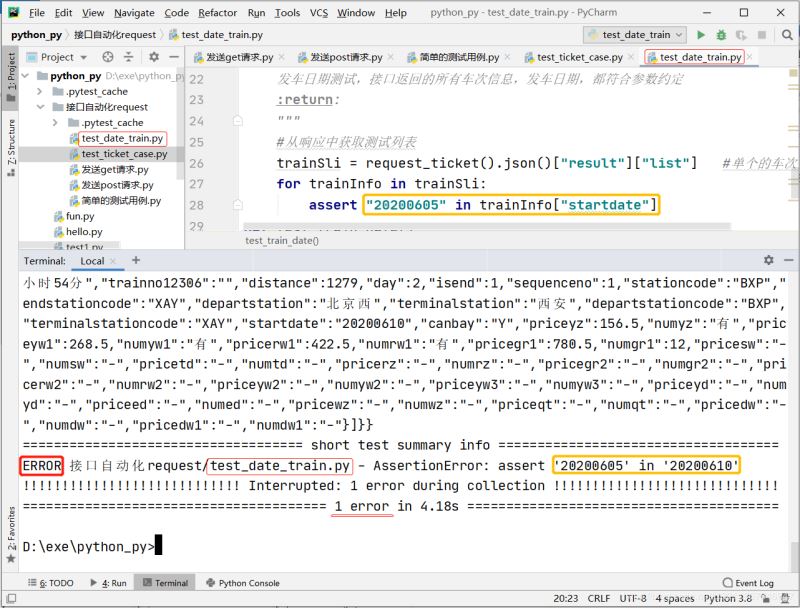This screenshot has height=608, width=800.
Task: Open Search Everywhere with magnifier icon
Action: (786, 34)
